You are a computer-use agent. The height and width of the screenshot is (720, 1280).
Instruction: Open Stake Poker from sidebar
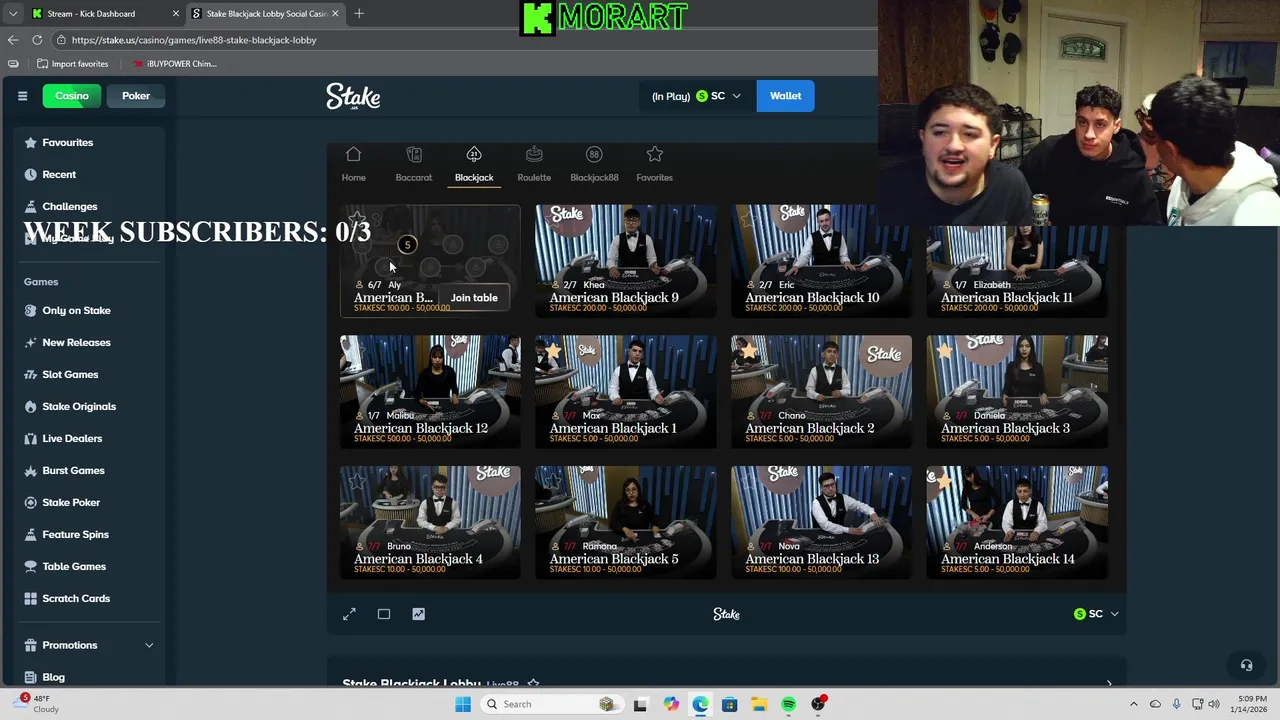[71, 503]
